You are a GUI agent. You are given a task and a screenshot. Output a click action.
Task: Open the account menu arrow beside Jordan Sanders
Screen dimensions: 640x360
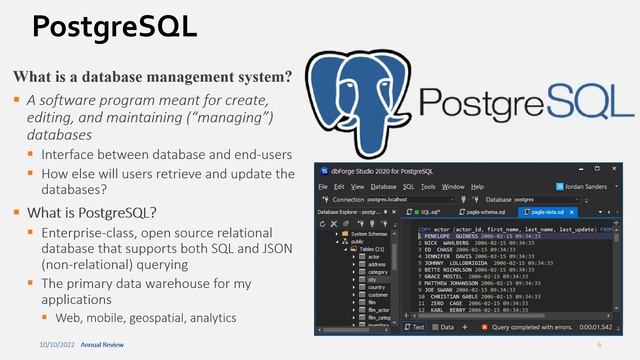616,187
